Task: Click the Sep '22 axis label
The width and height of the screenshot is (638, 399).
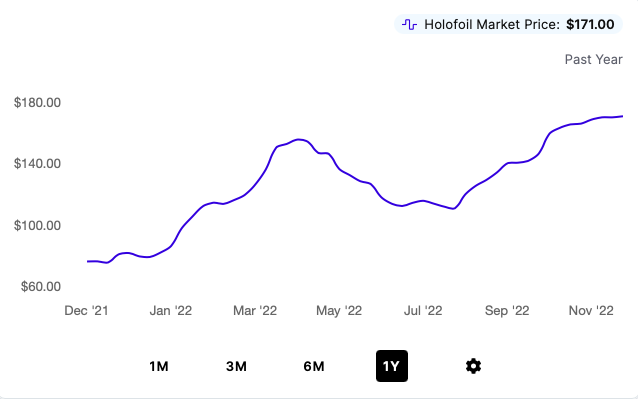Action: (507, 311)
